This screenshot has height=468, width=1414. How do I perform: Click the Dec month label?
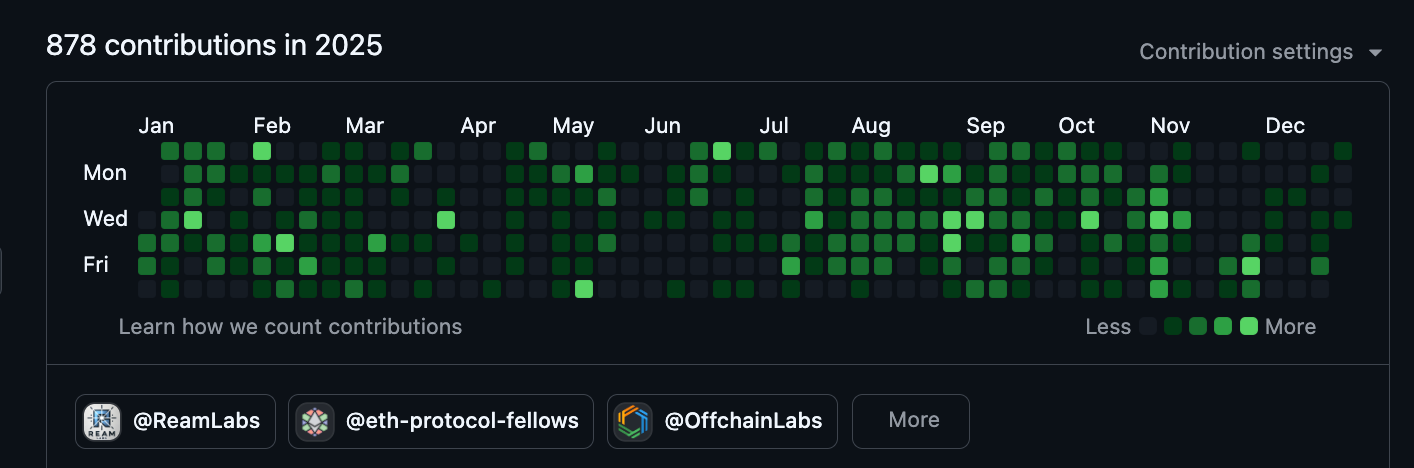coord(1285,126)
